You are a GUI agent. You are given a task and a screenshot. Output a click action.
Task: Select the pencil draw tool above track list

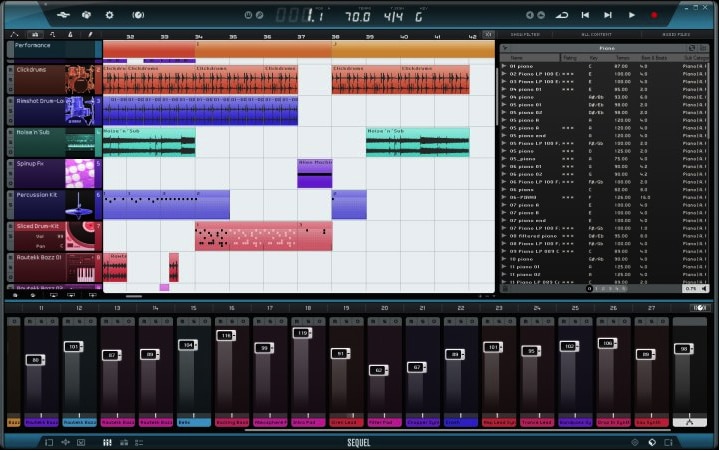click(x=90, y=34)
